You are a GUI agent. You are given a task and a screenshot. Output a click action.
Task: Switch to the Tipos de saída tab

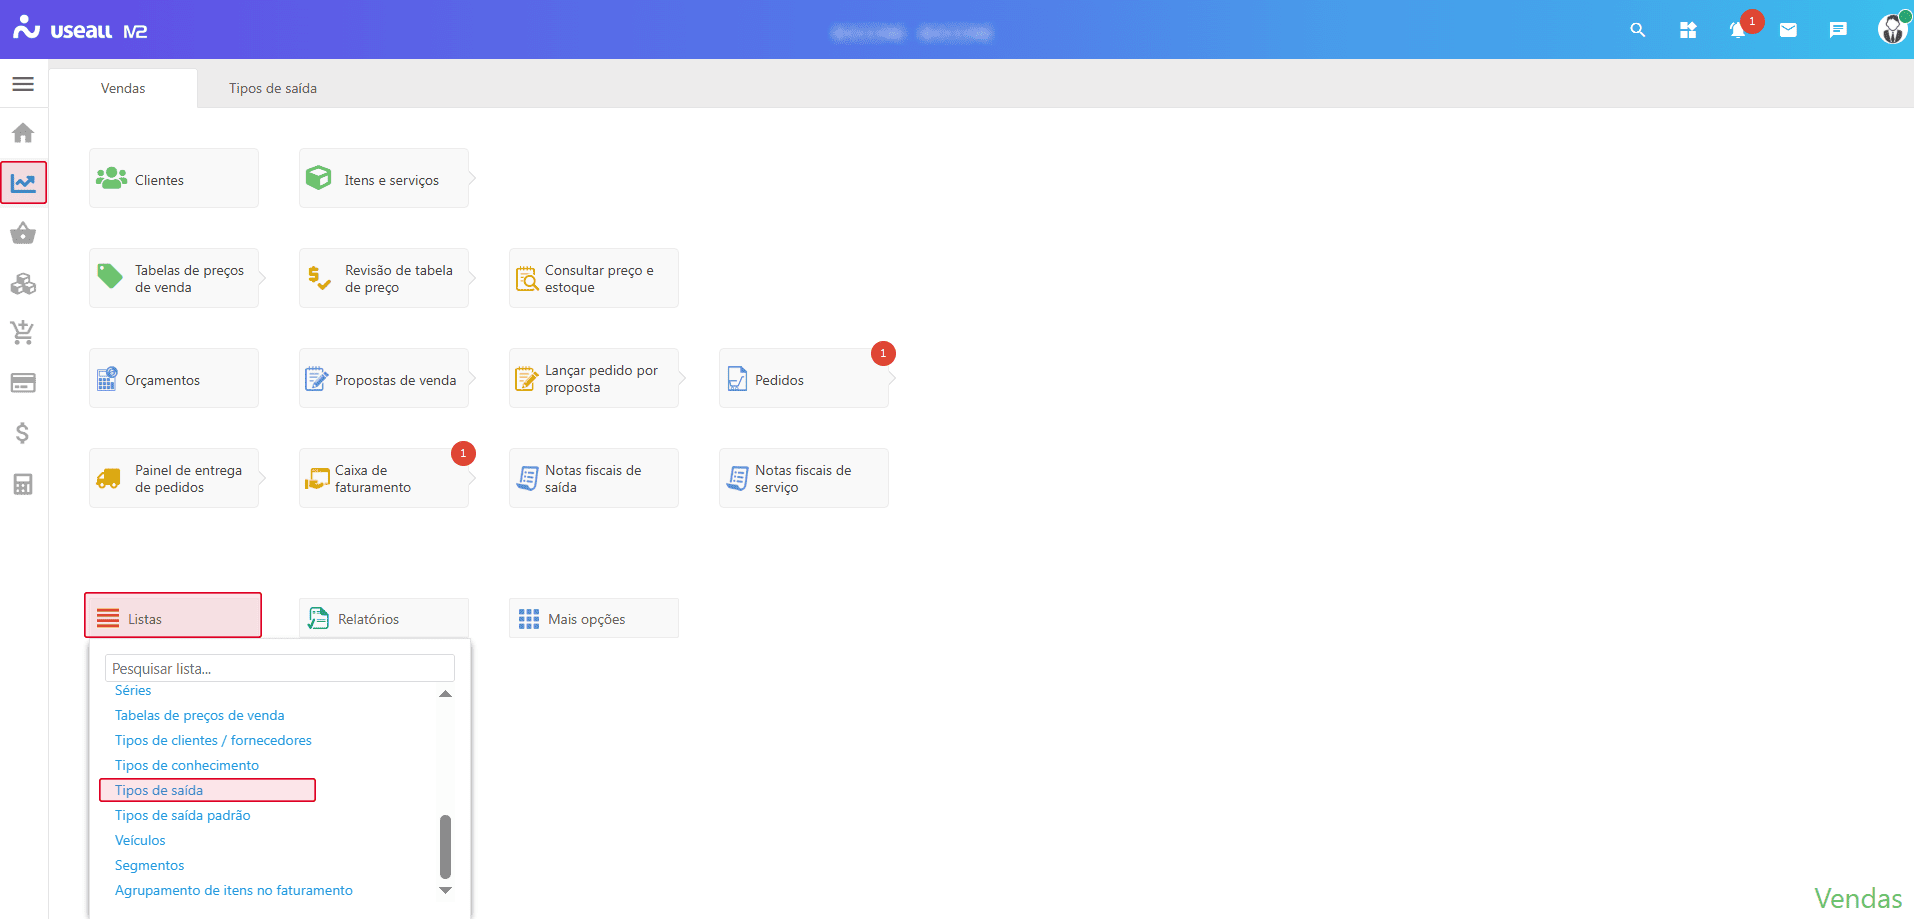pyautogui.click(x=272, y=88)
